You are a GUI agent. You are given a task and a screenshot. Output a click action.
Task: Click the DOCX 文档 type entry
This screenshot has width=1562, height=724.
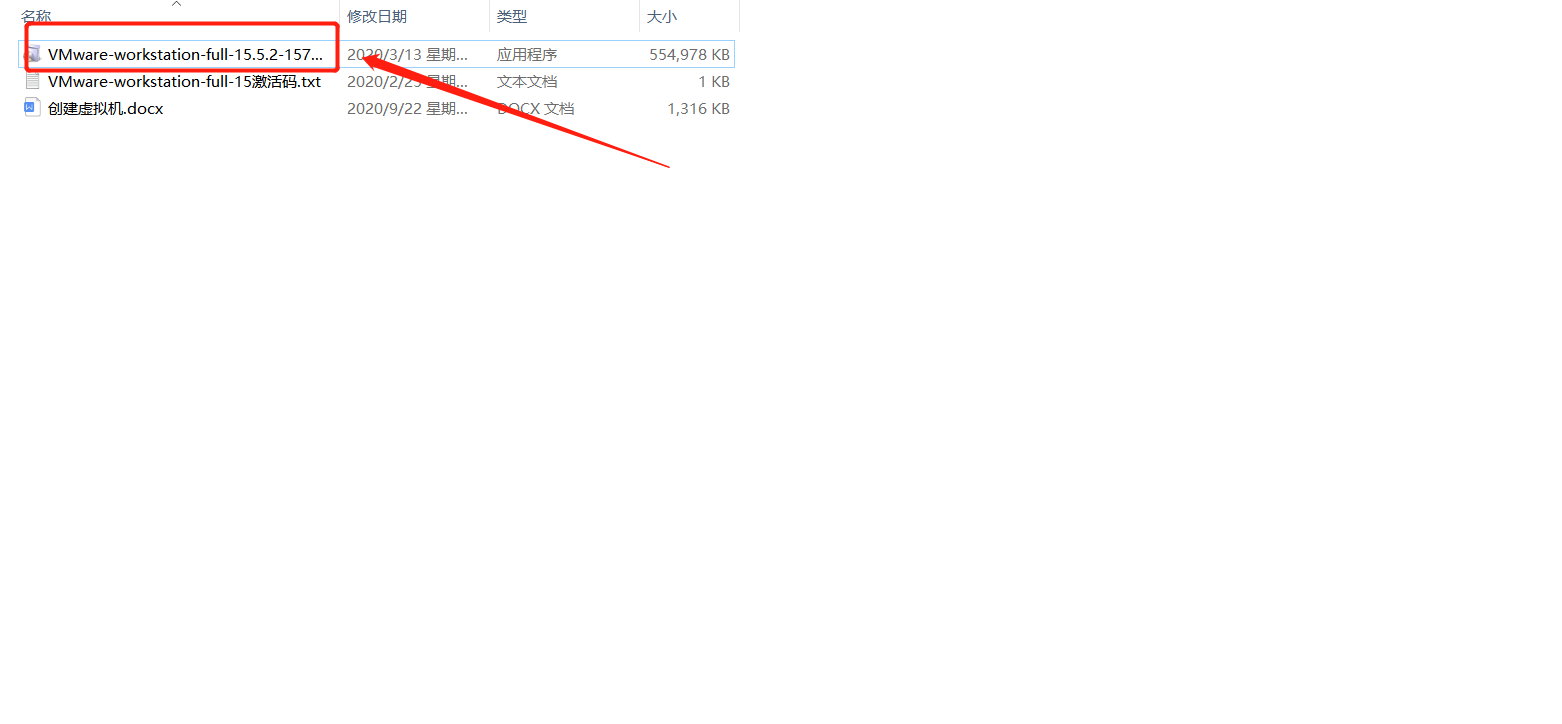coord(536,108)
